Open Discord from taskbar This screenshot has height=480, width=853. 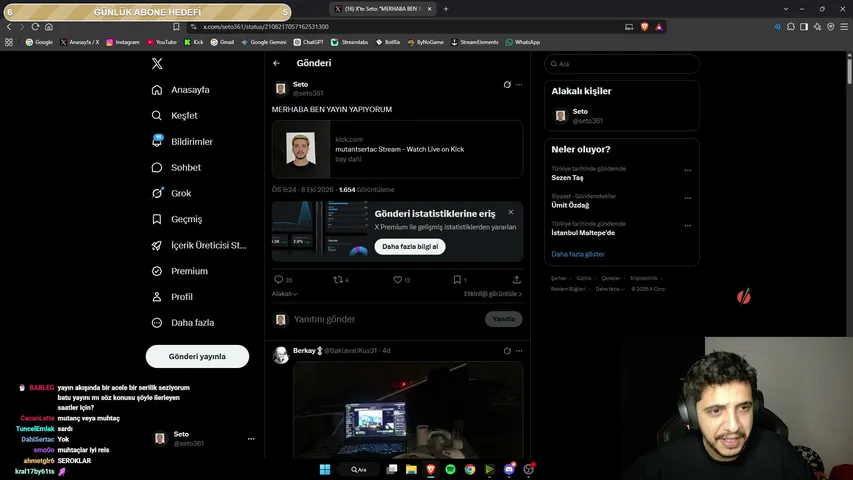[509, 470]
